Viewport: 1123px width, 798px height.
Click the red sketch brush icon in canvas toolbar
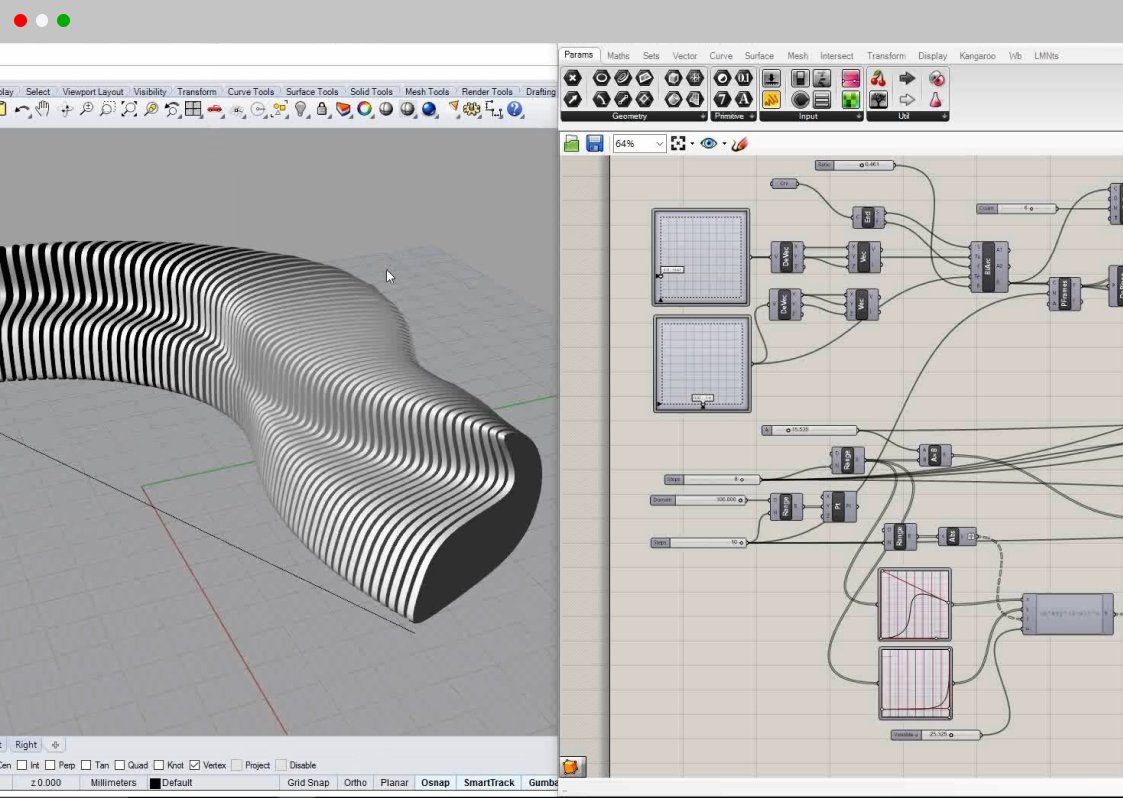(x=740, y=144)
